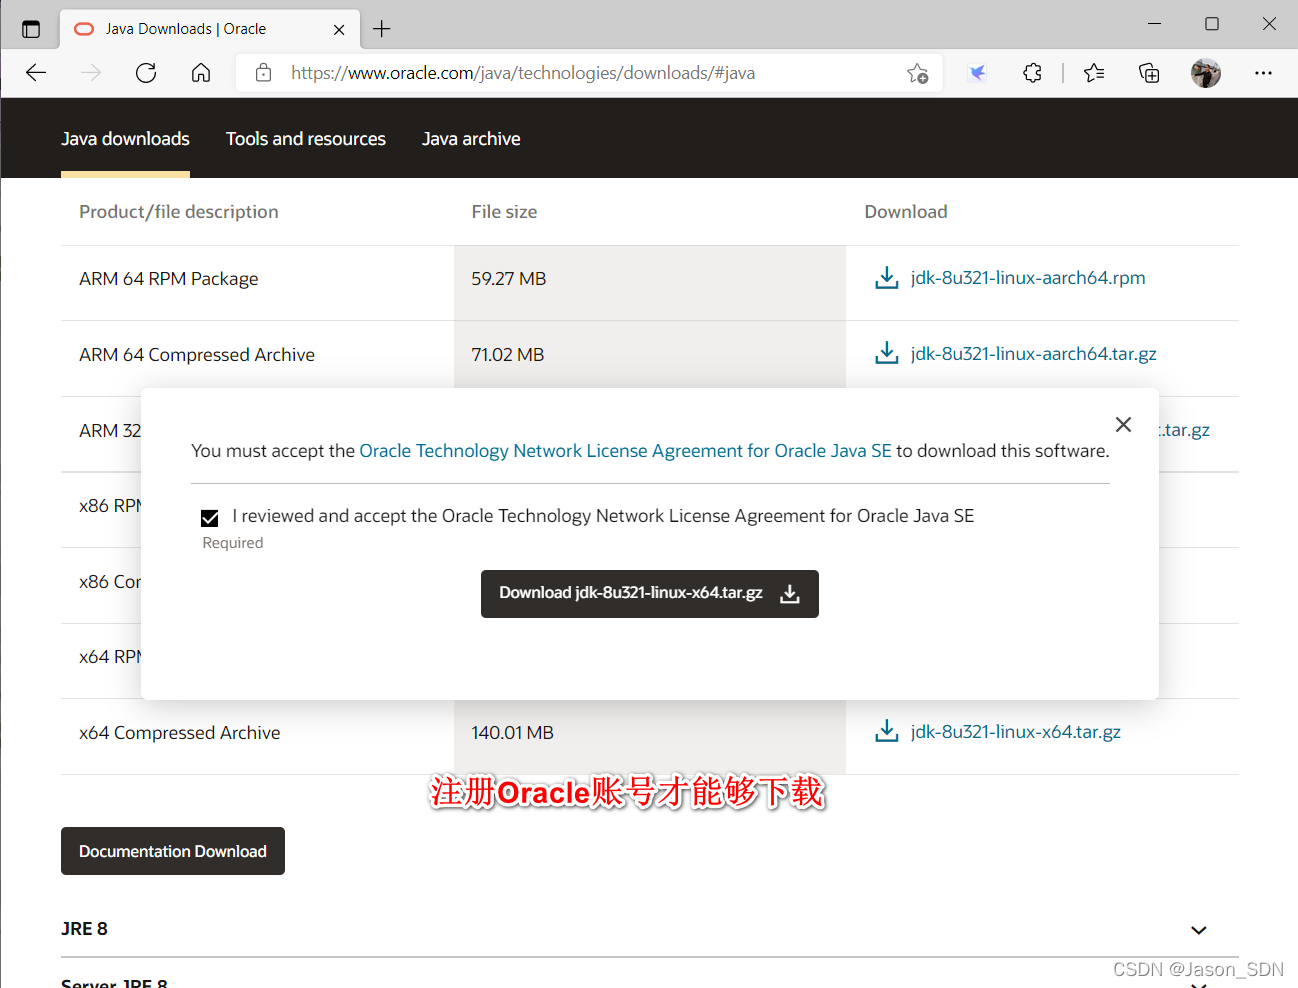This screenshot has height=988, width=1298.
Task: Click the Download column header
Action: tap(906, 212)
